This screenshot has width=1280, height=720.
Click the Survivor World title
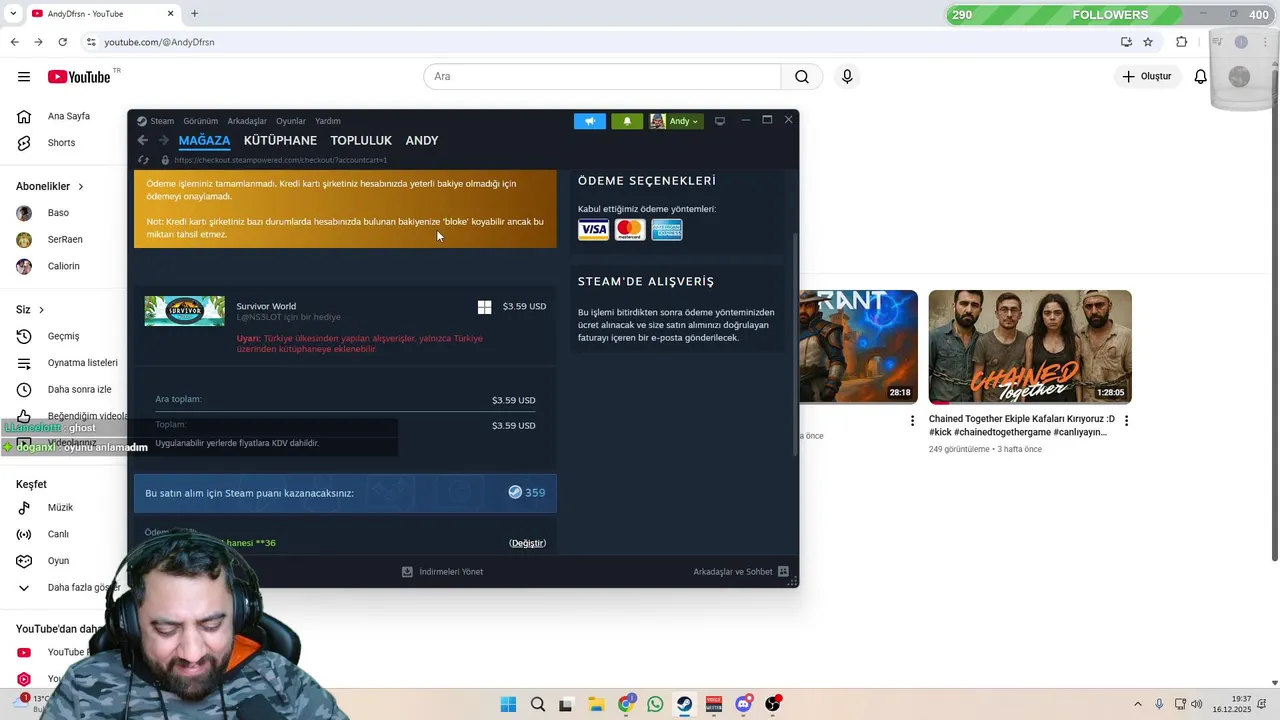point(266,306)
